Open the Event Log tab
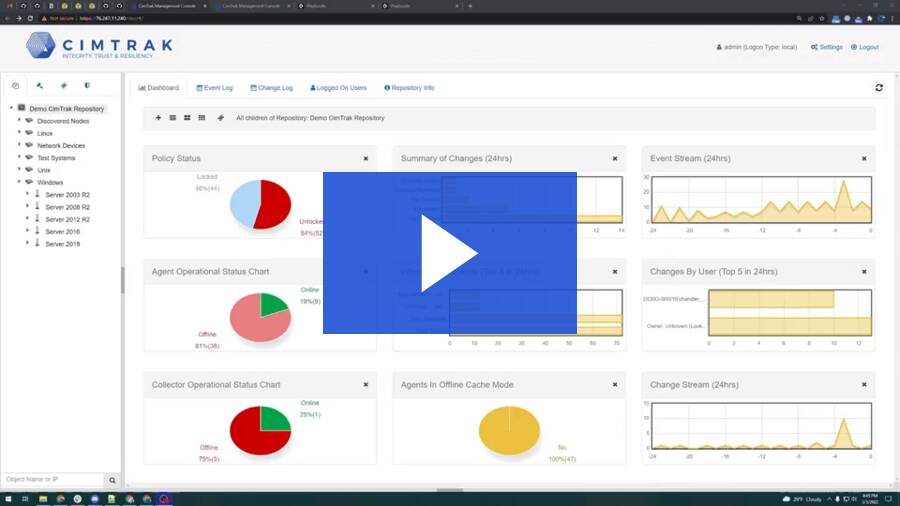Viewport: 900px width, 506px height. 215,88
